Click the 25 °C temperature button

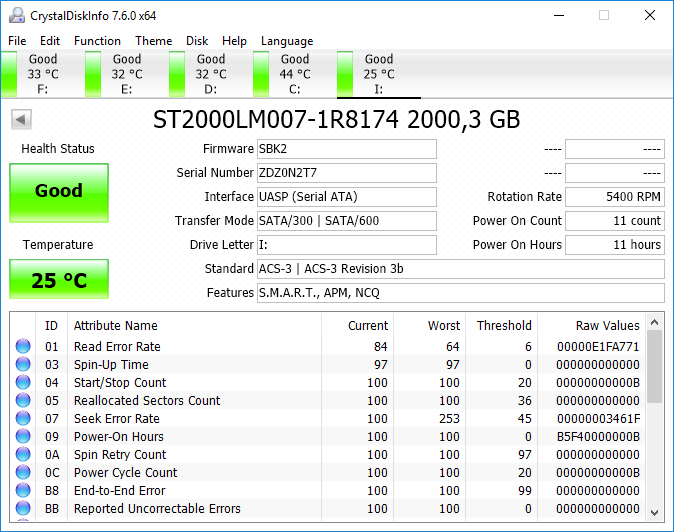(x=59, y=279)
